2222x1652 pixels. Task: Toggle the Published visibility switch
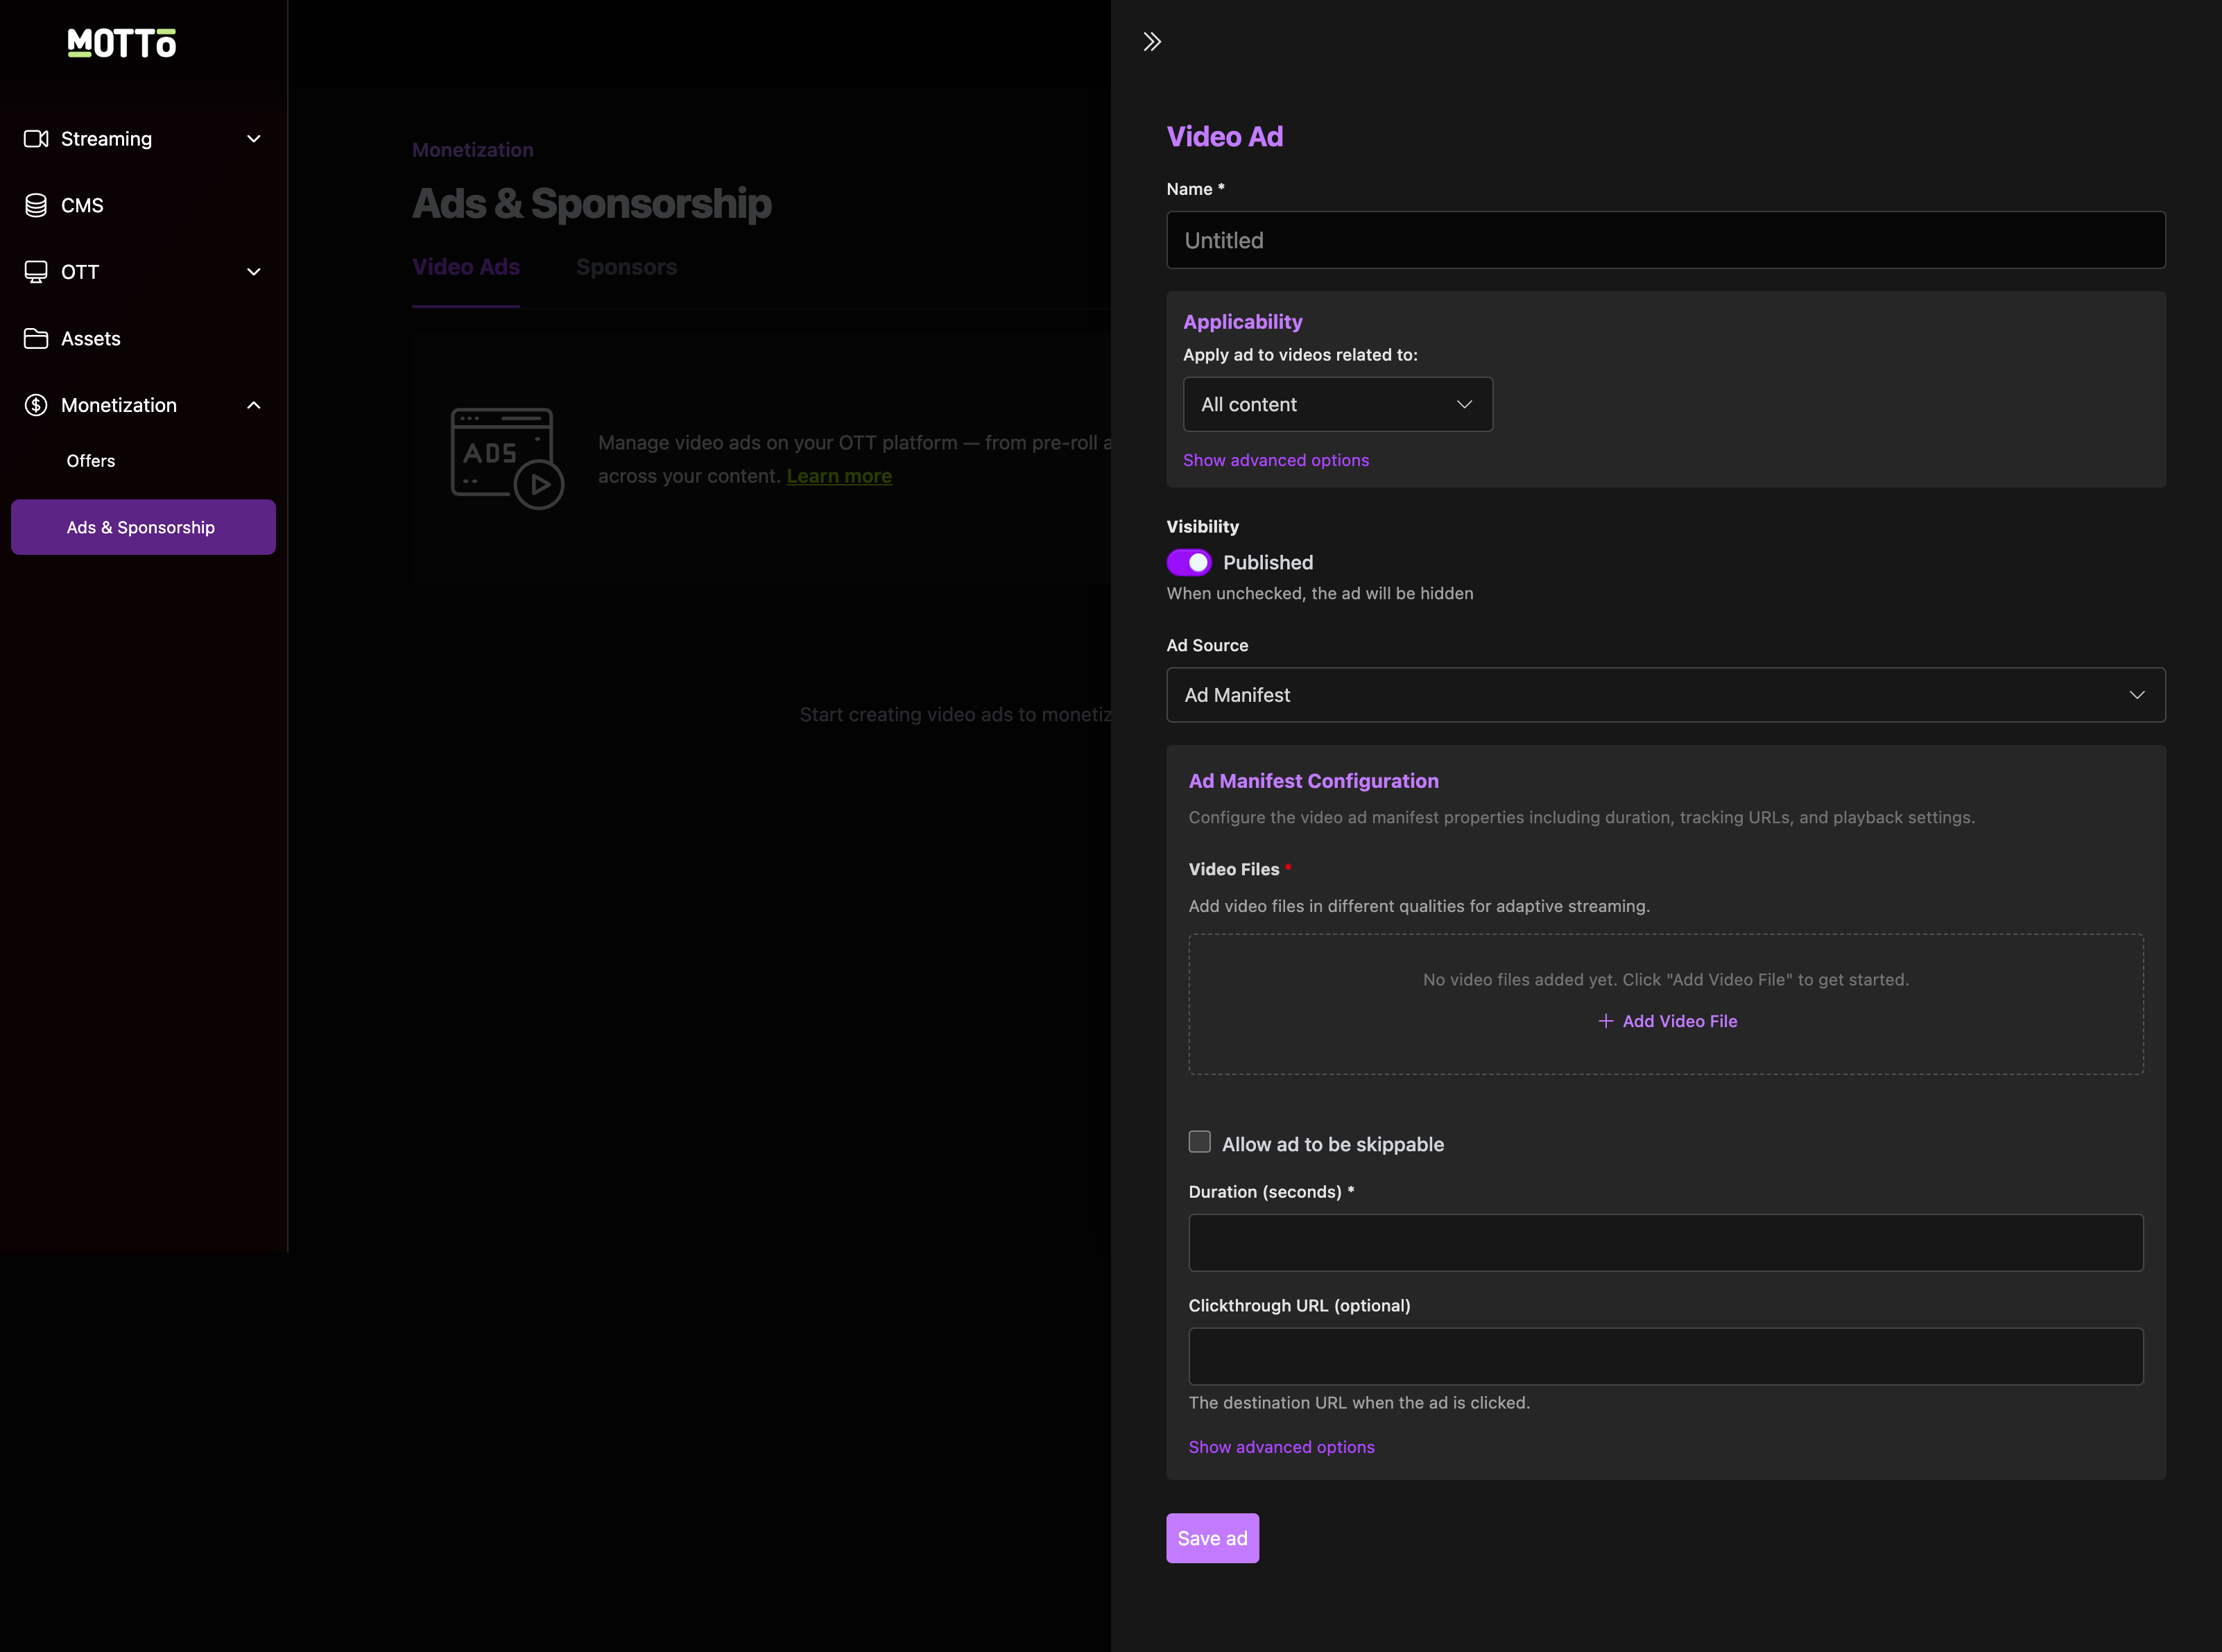tap(1189, 563)
